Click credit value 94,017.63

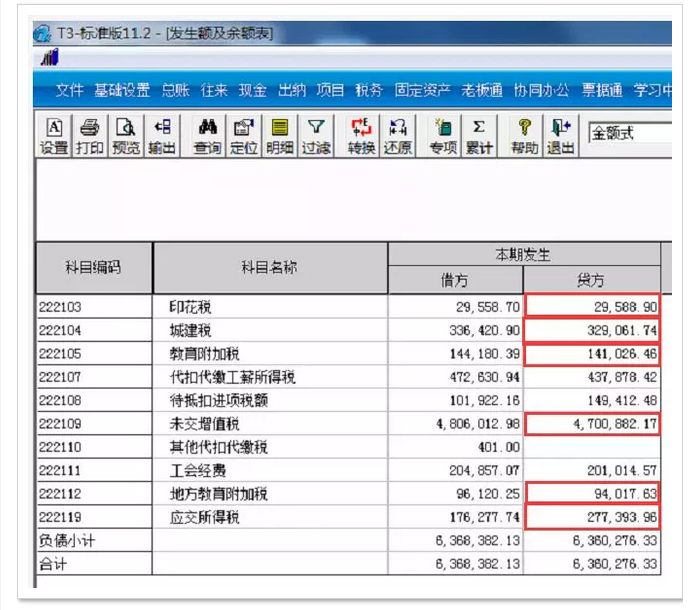coord(625,494)
